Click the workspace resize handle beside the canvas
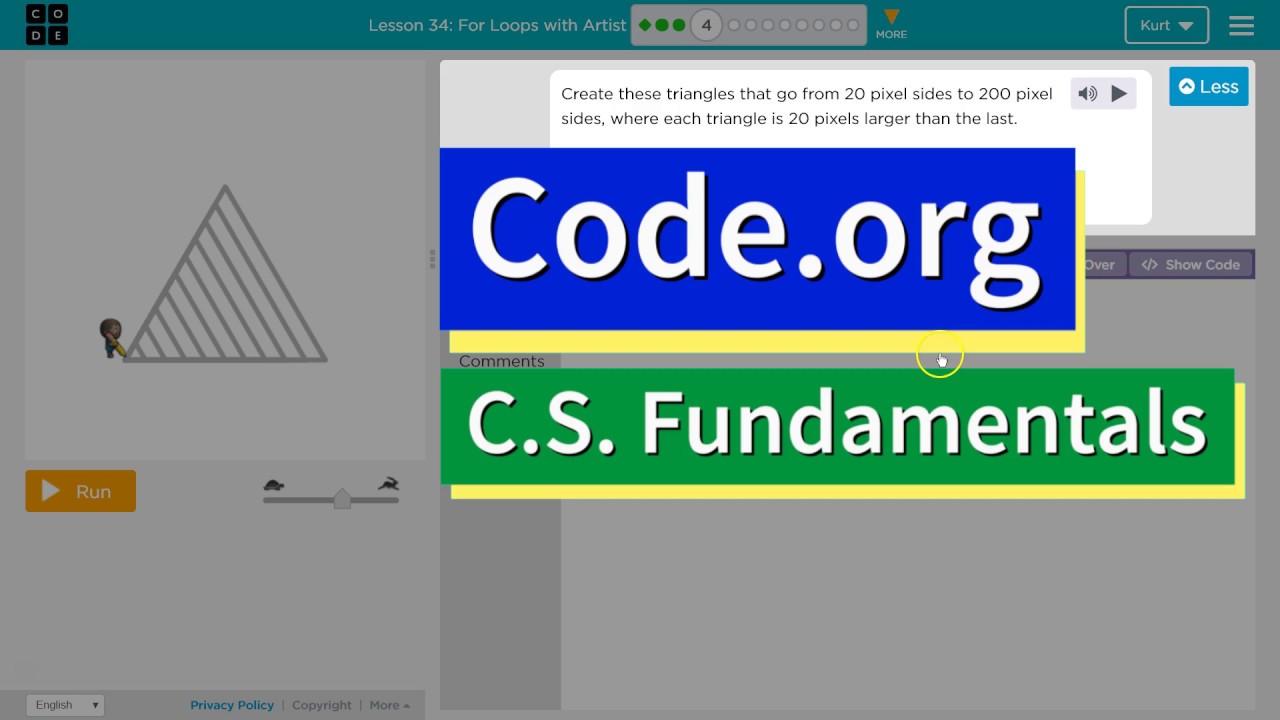Image resolution: width=1280 pixels, height=720 pixels. coord(432,259)
